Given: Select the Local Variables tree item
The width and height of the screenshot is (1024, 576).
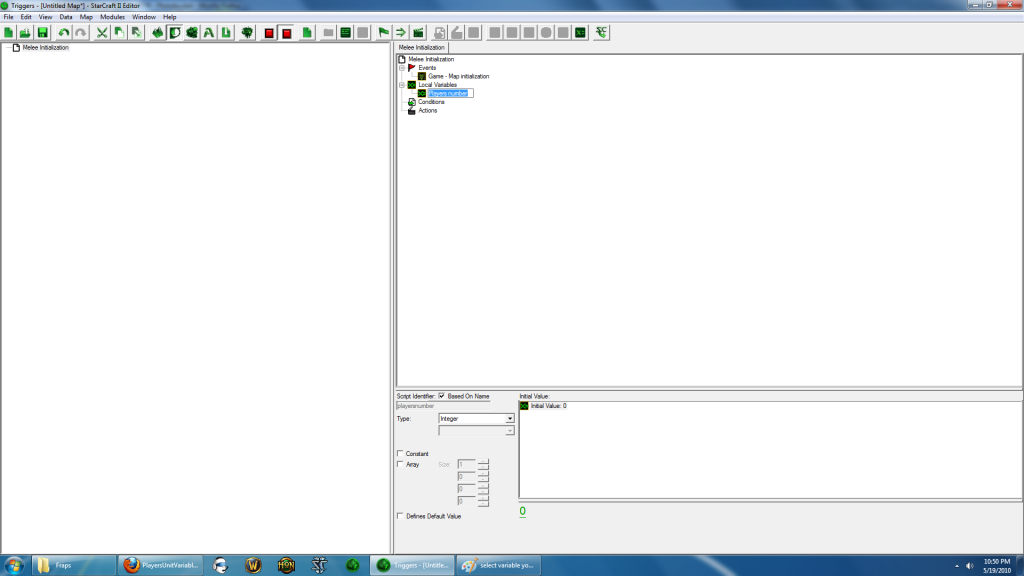Looking at the screenshot, I should [x=438, y=85].
